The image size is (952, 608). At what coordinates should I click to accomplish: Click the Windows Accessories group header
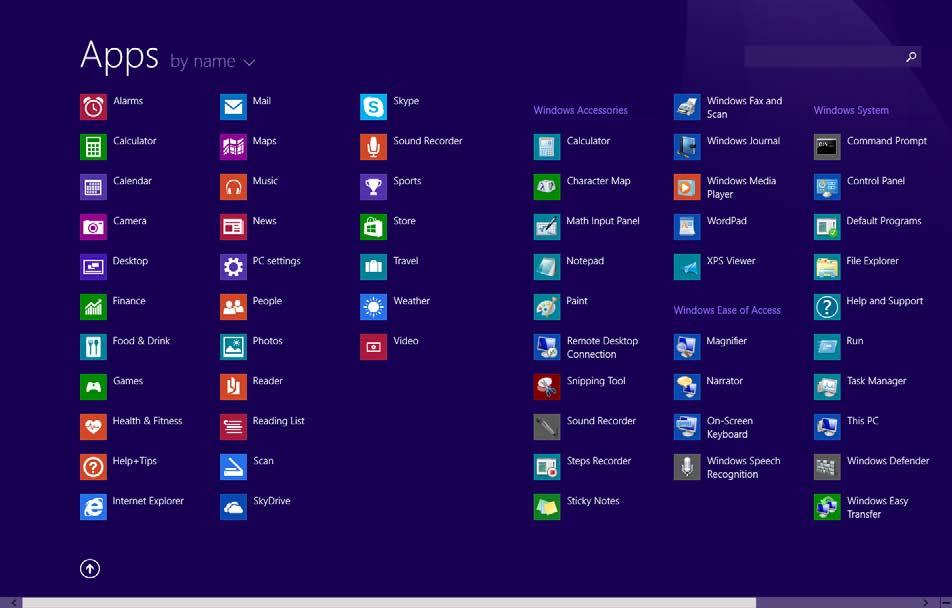(580, 110)
